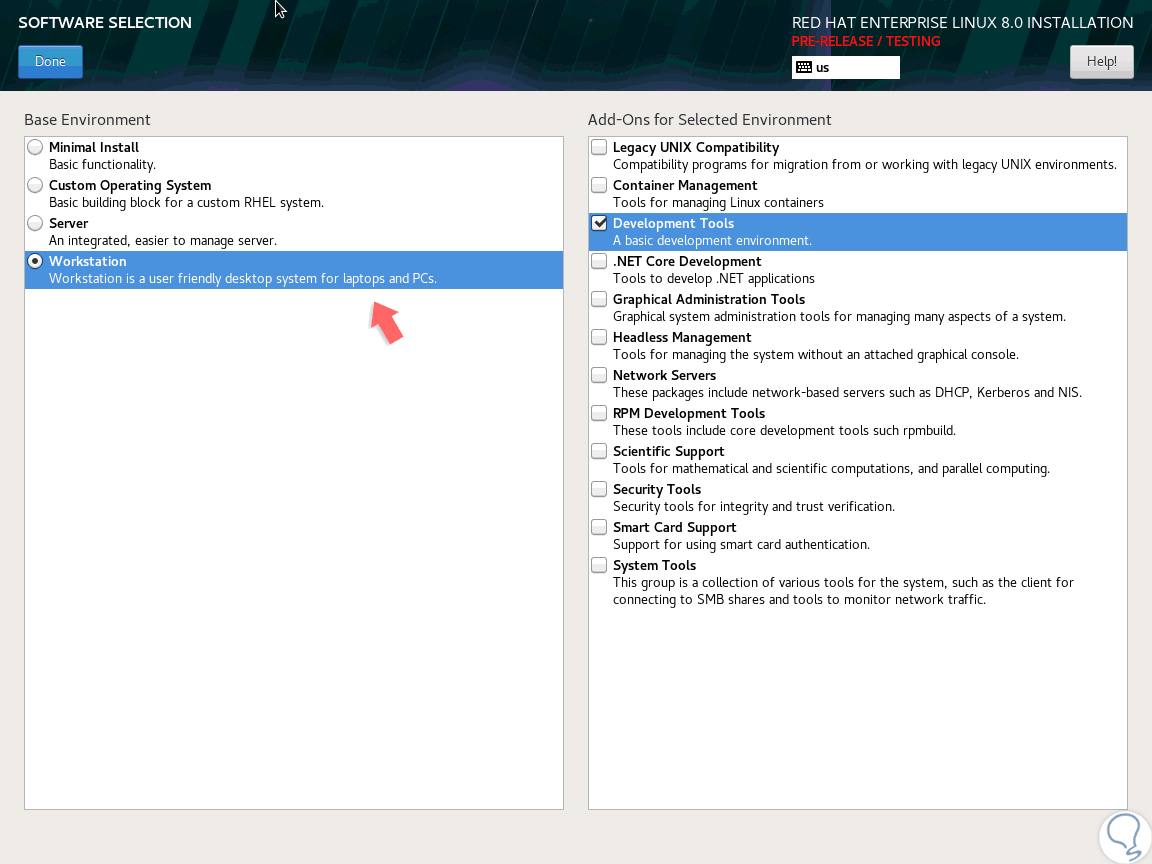Tick Smart Card Support checkbox
Image resolution: width=1152 pixels, height=864 pixels.
tap(599, 527)
